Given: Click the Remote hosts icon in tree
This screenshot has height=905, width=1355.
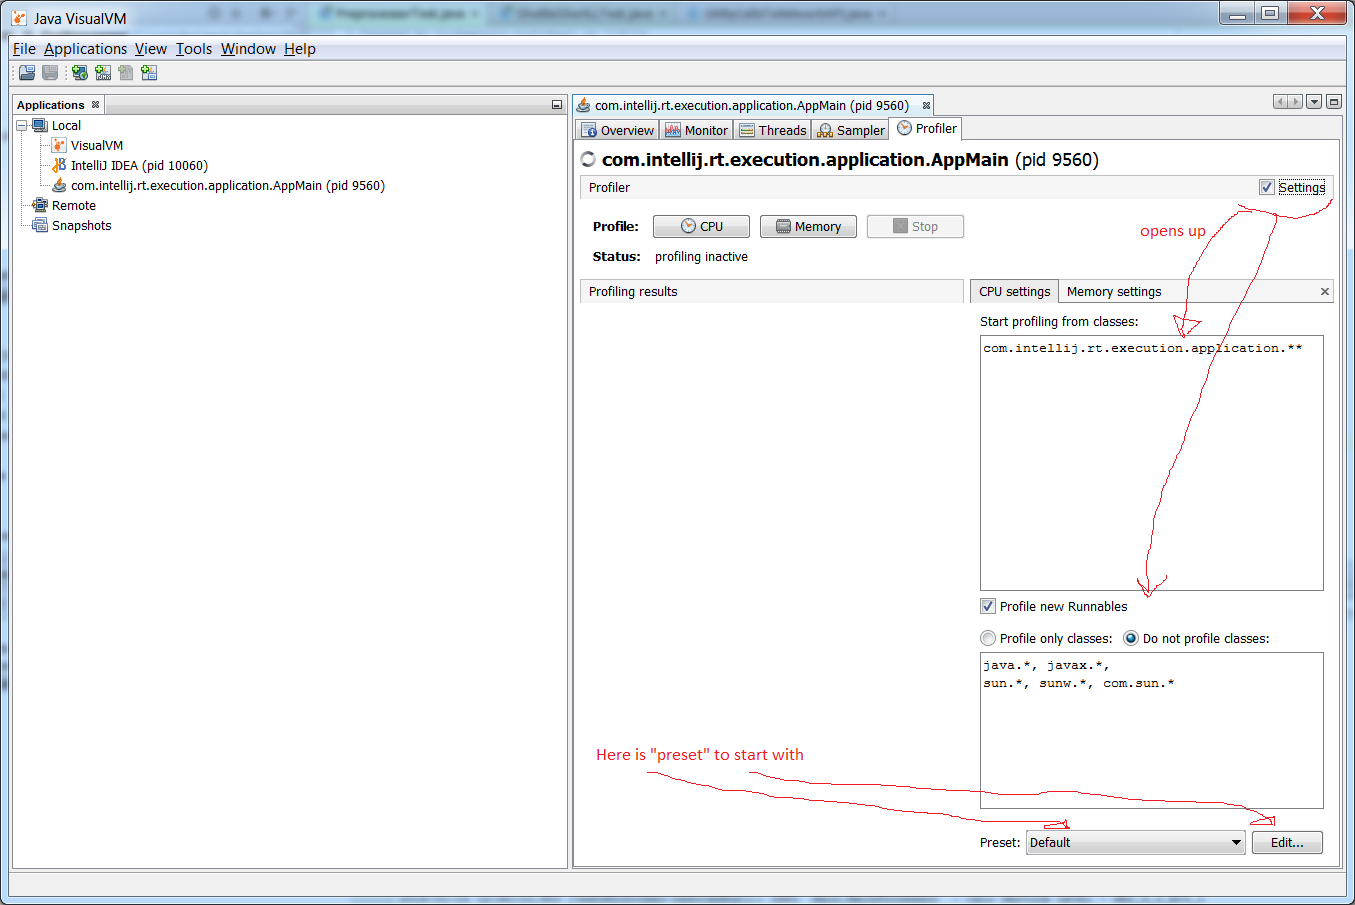Looking at the screenshot, I should (x=40, y=205).
